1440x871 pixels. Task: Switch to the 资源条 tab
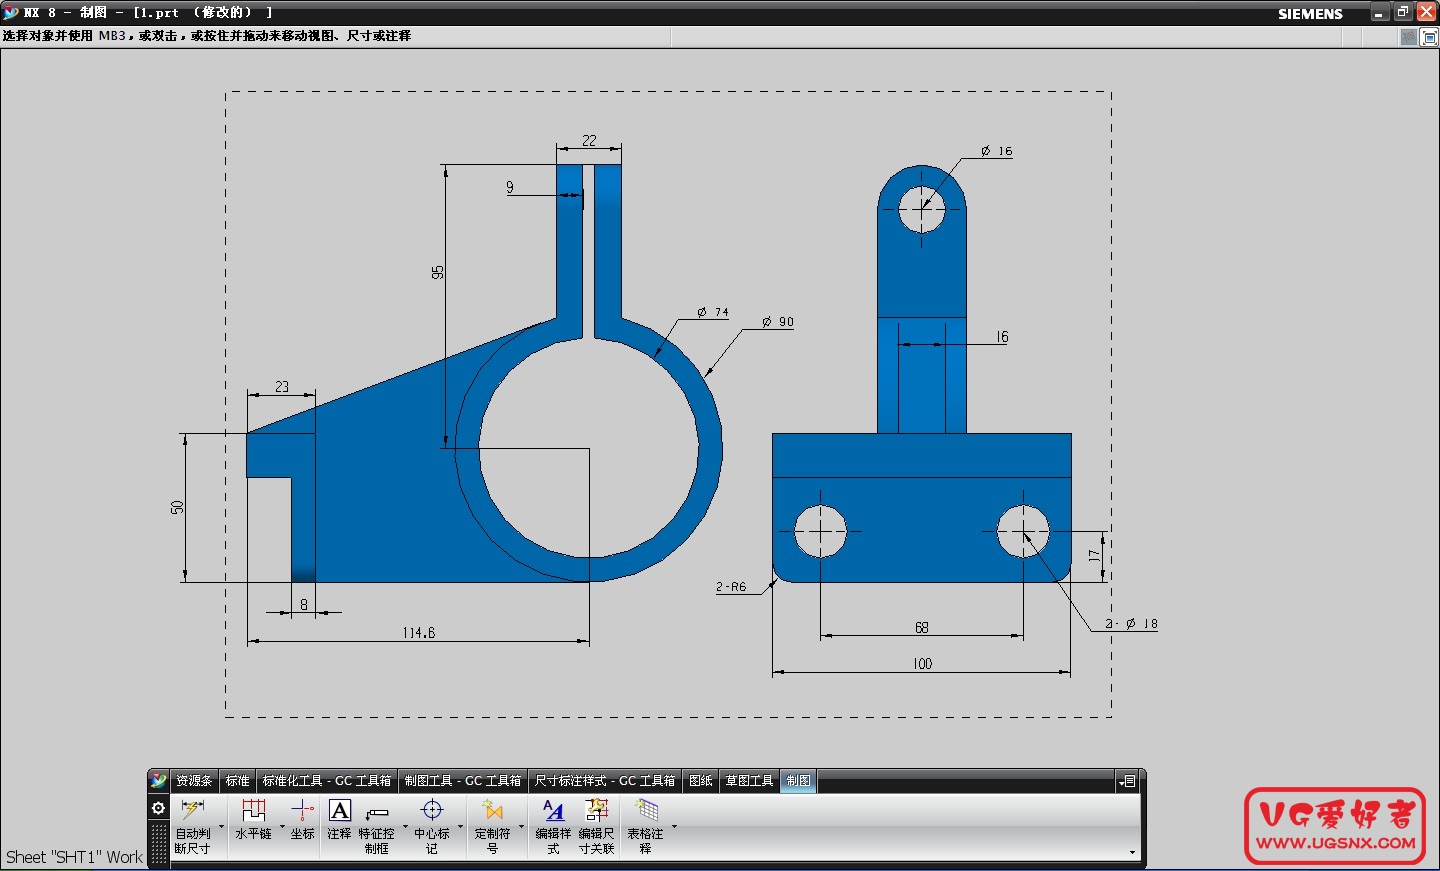pos(194,781)
